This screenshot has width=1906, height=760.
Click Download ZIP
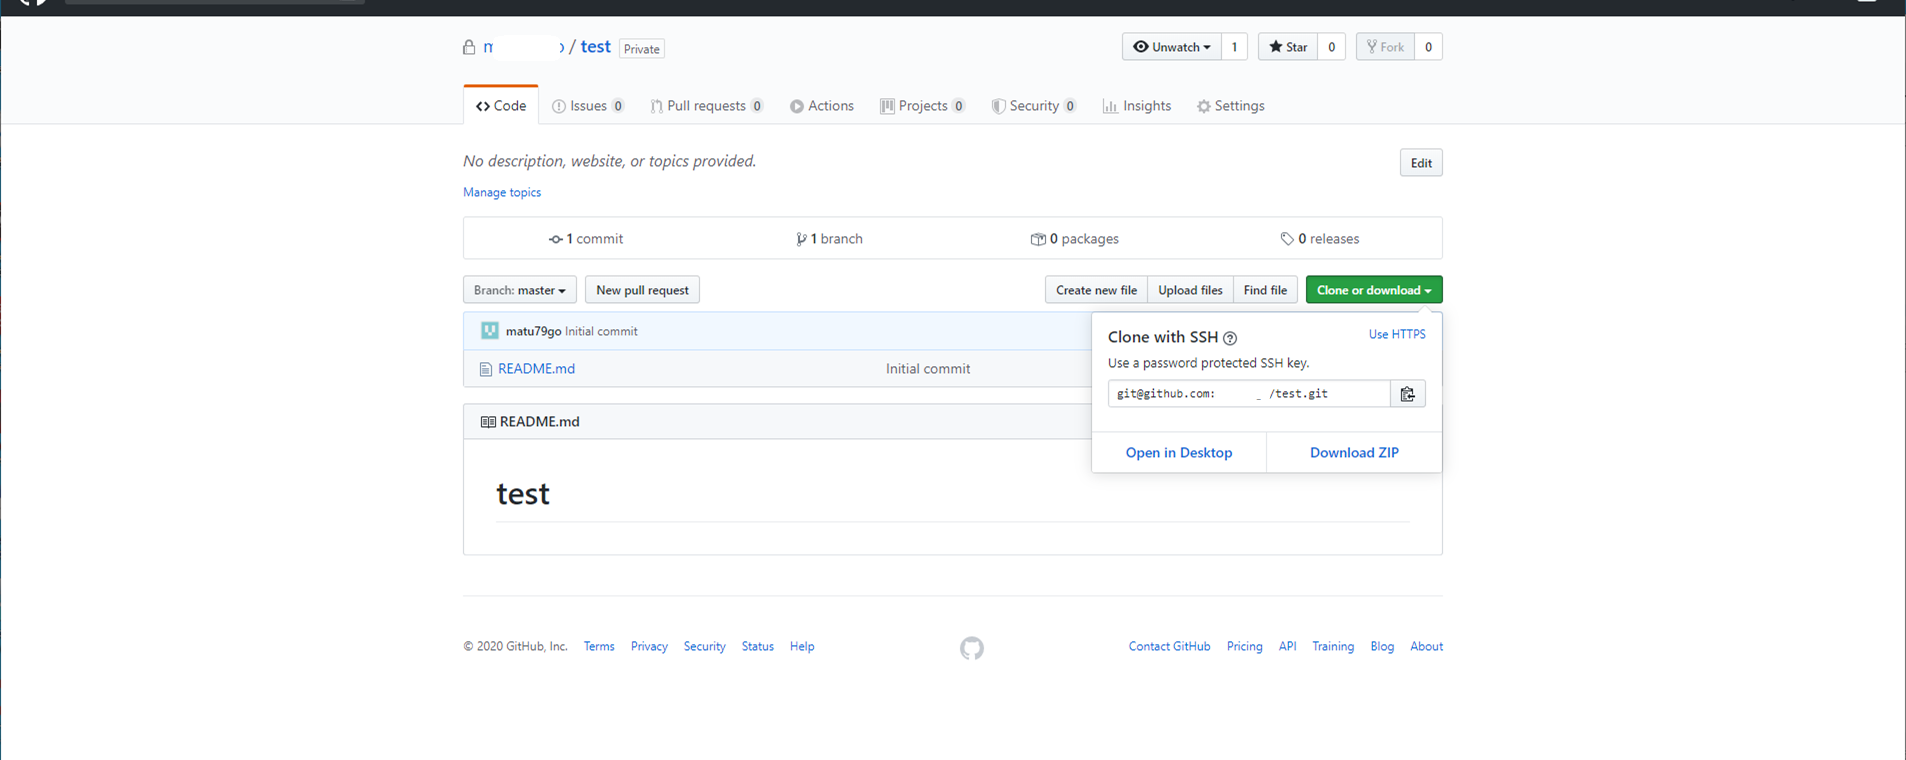(1354, 453)
